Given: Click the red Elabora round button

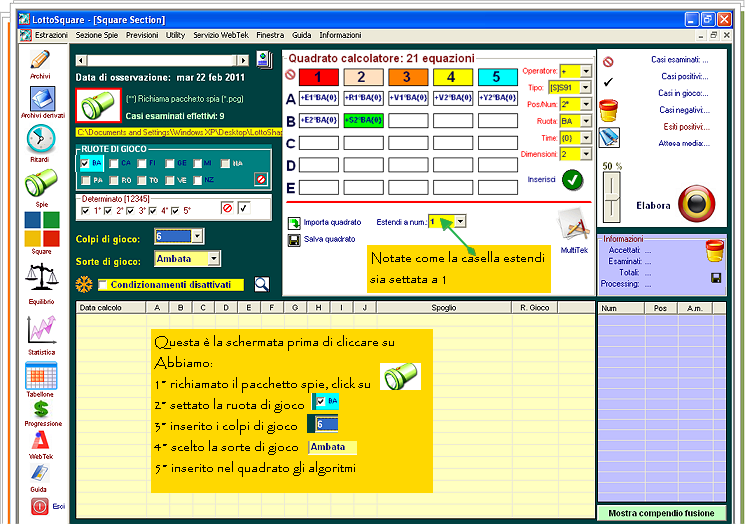Looking at the screenshot, I should click(x=696, y=204).
